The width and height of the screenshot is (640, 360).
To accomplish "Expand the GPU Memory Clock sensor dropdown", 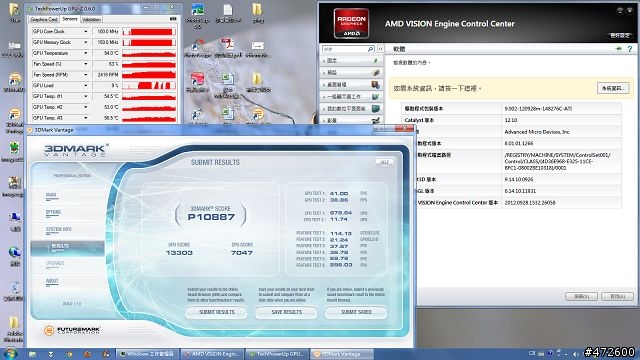I will (86, 42).
